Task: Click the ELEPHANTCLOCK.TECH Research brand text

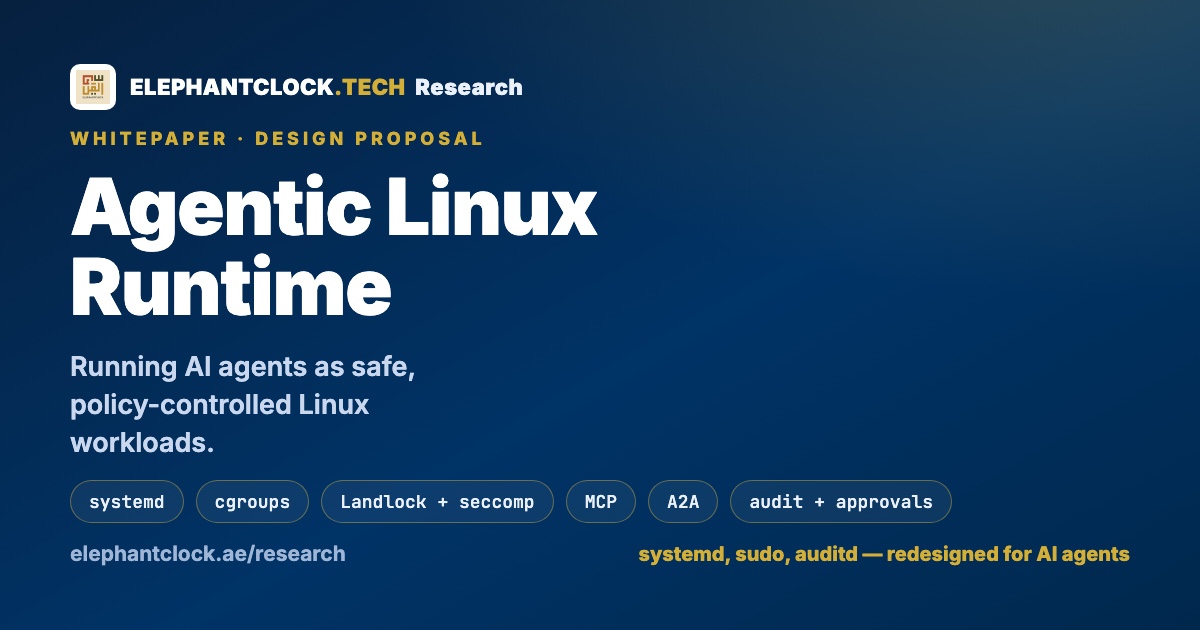Action: 326,87
